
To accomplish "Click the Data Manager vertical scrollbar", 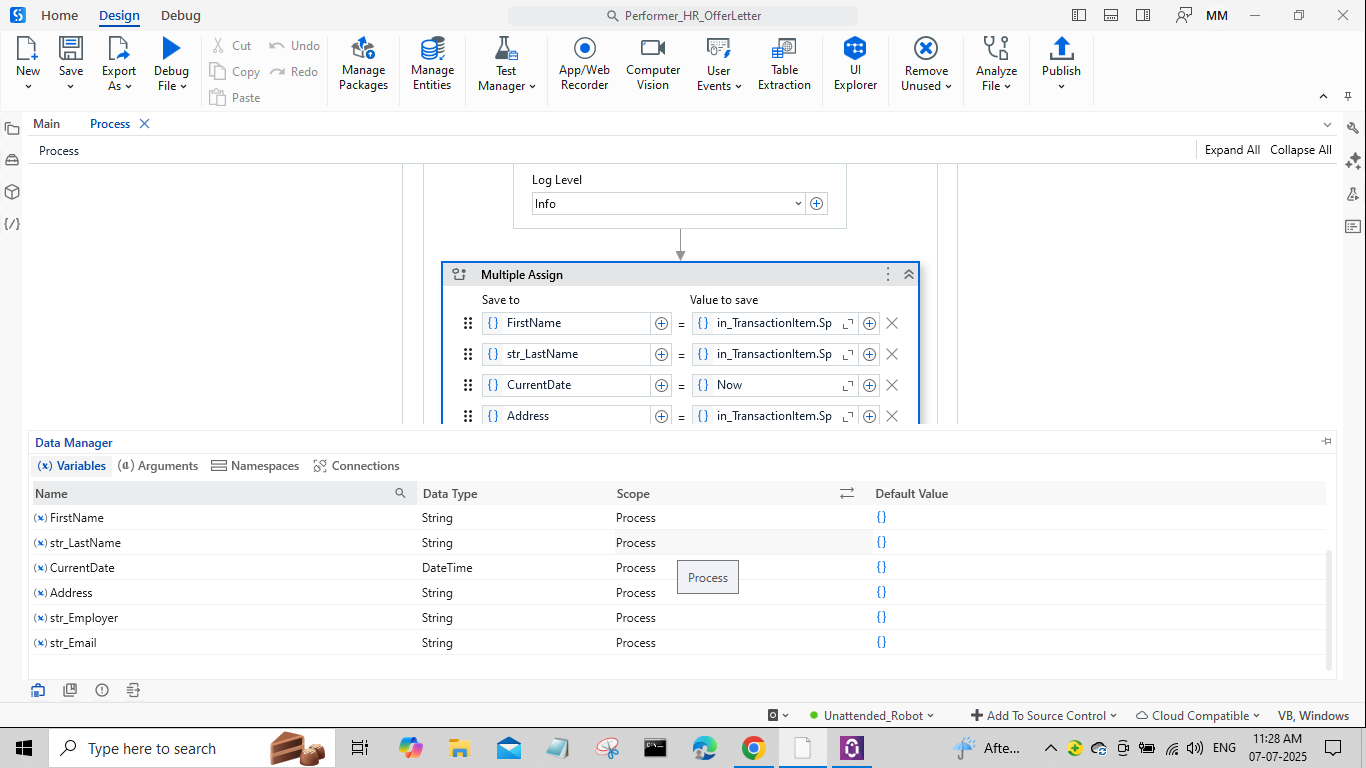I will click(x=1329, y=608).
